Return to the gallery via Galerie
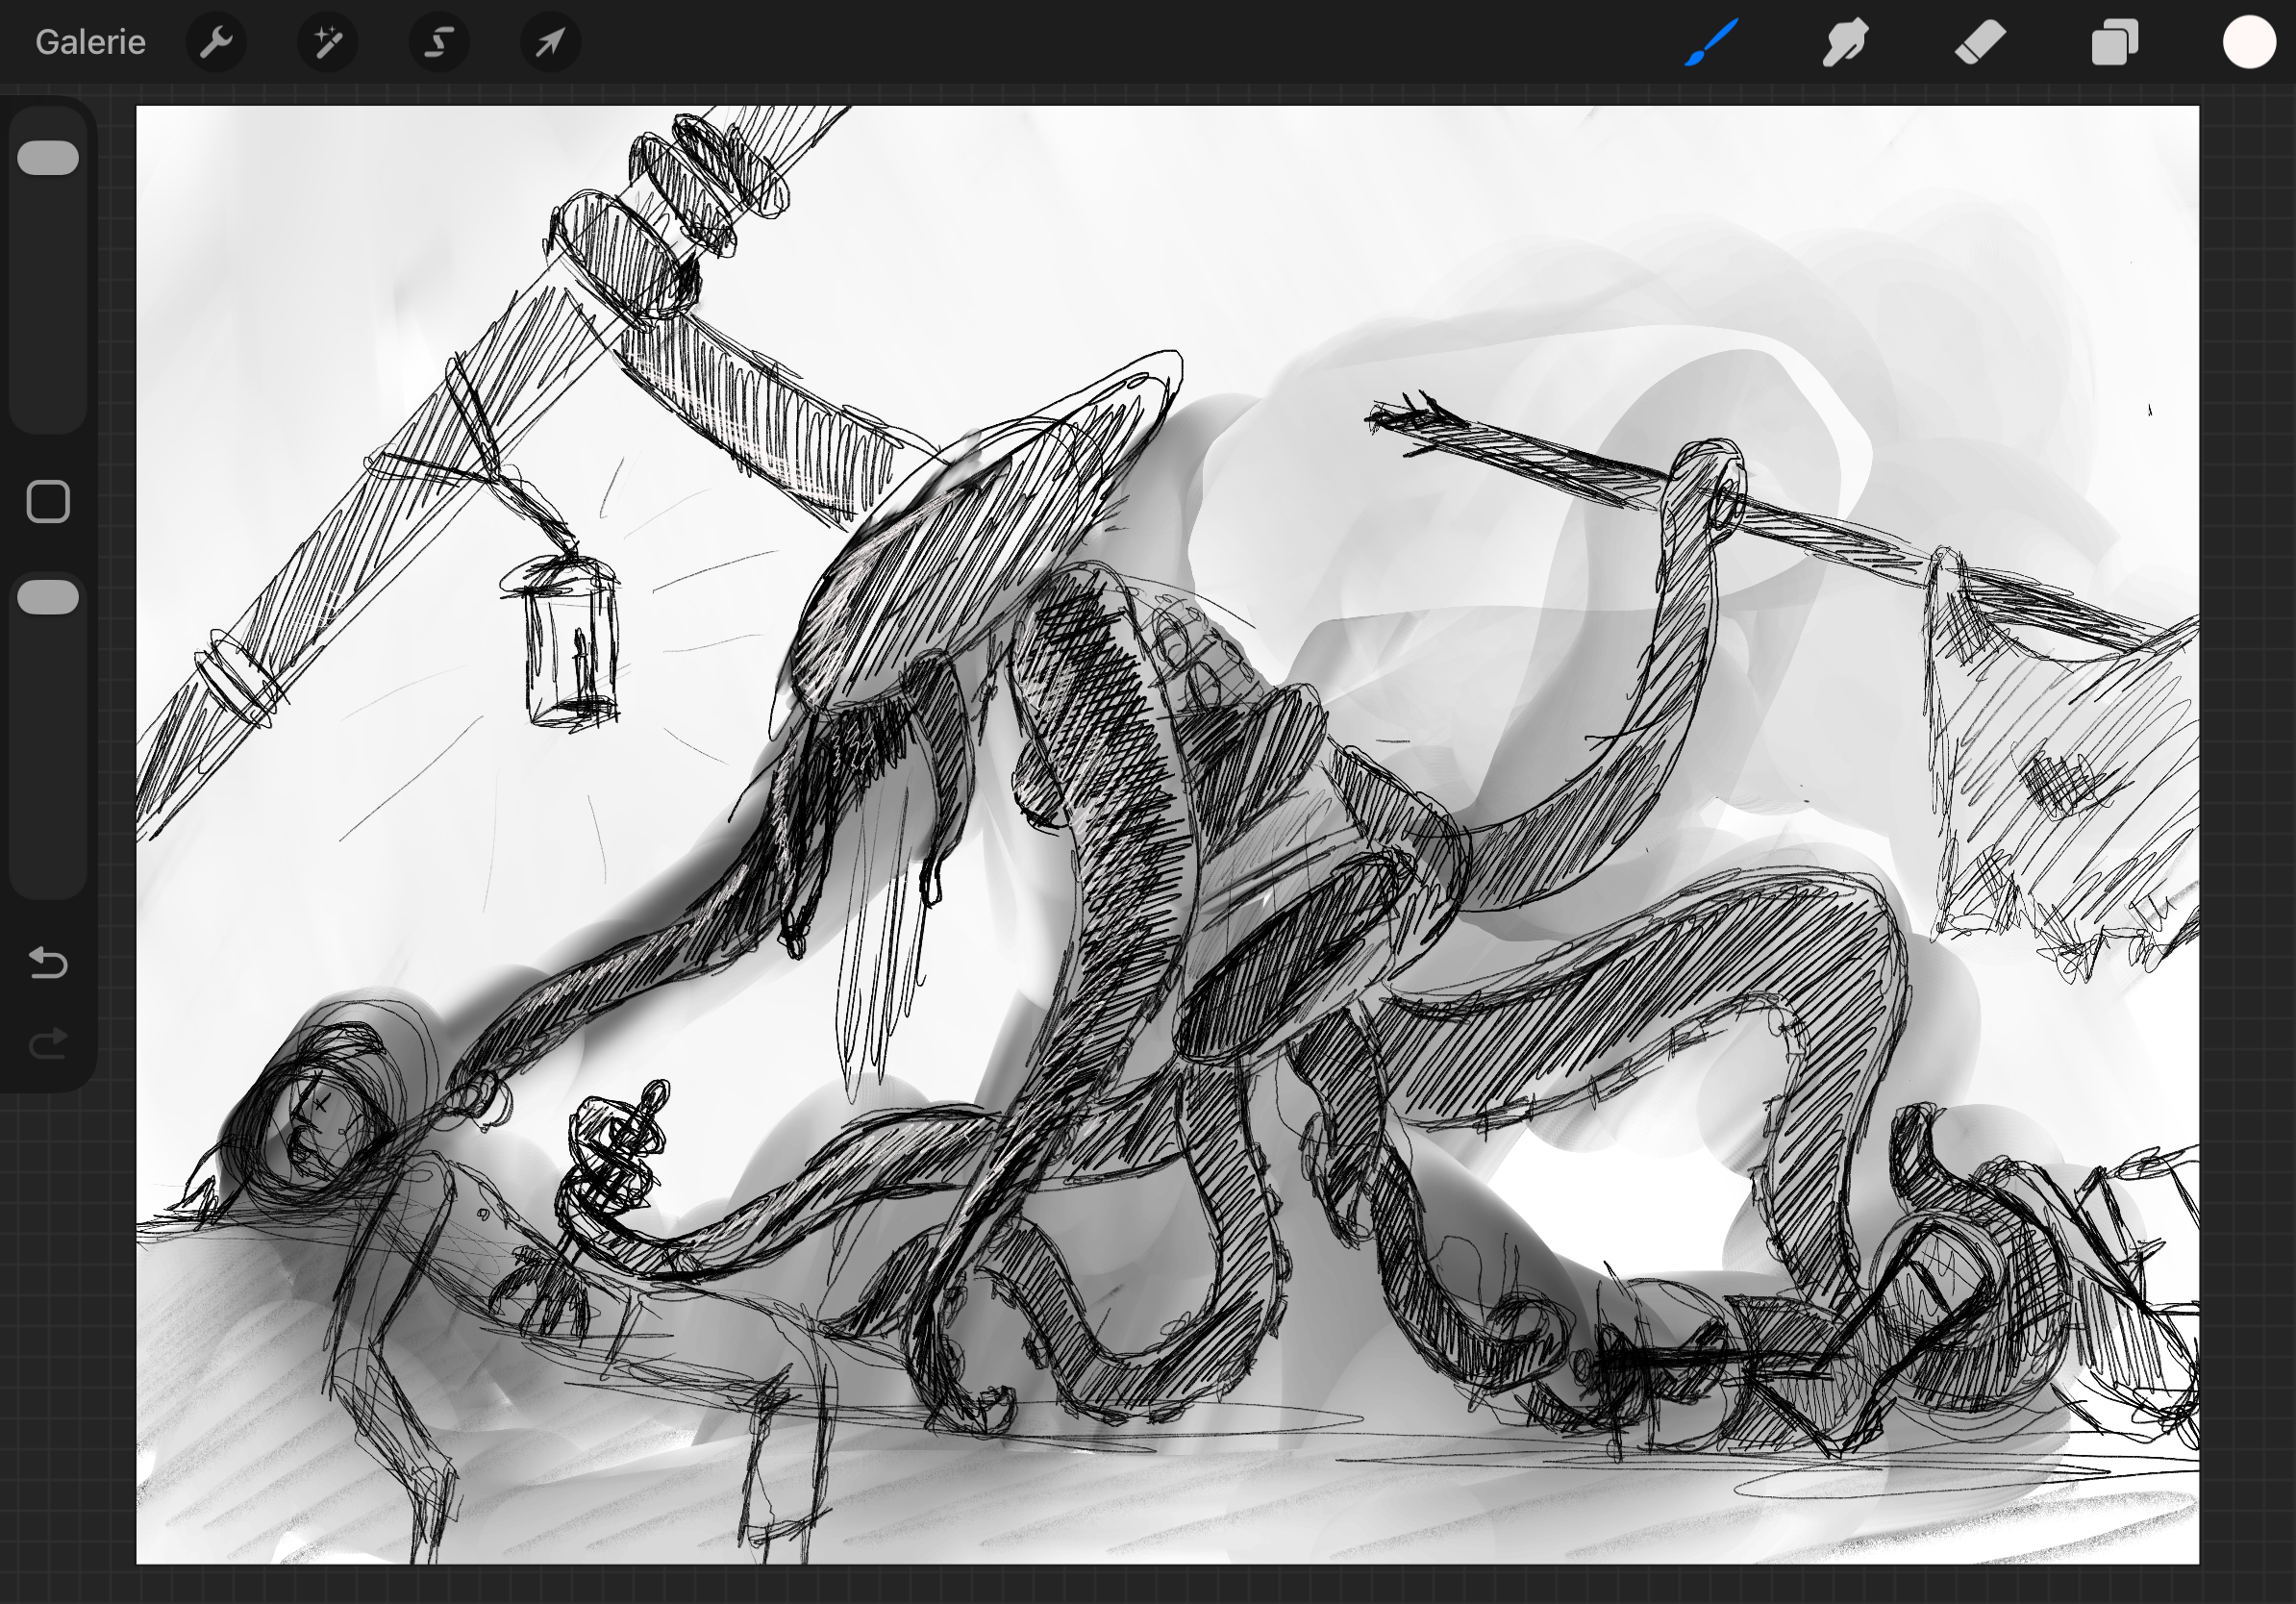Viewport: 2296px width, 1604px height. (x=90, y=42)
